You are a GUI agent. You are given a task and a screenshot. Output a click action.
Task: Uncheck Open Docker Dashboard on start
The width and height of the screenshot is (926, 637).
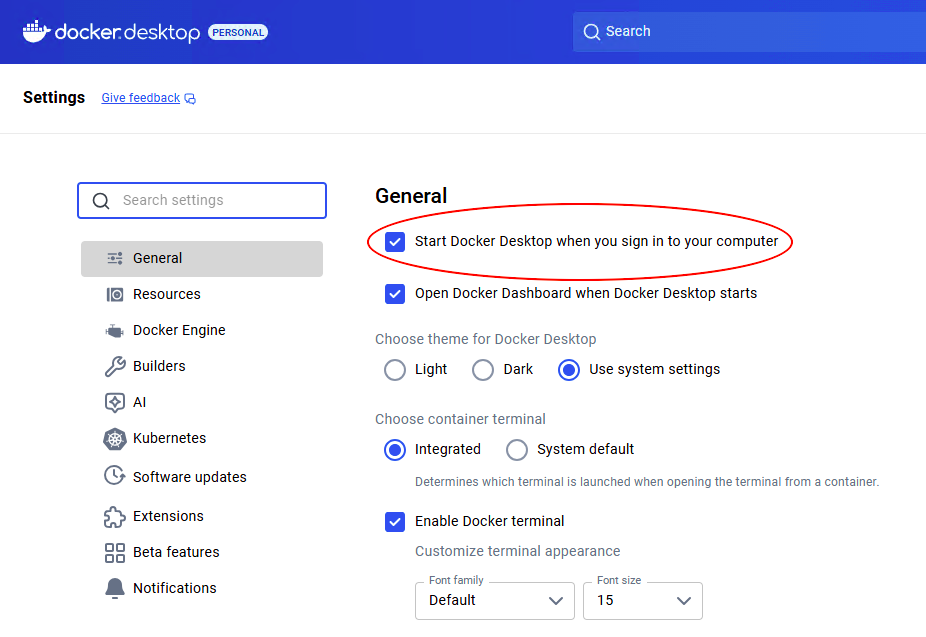click(395, 293)
